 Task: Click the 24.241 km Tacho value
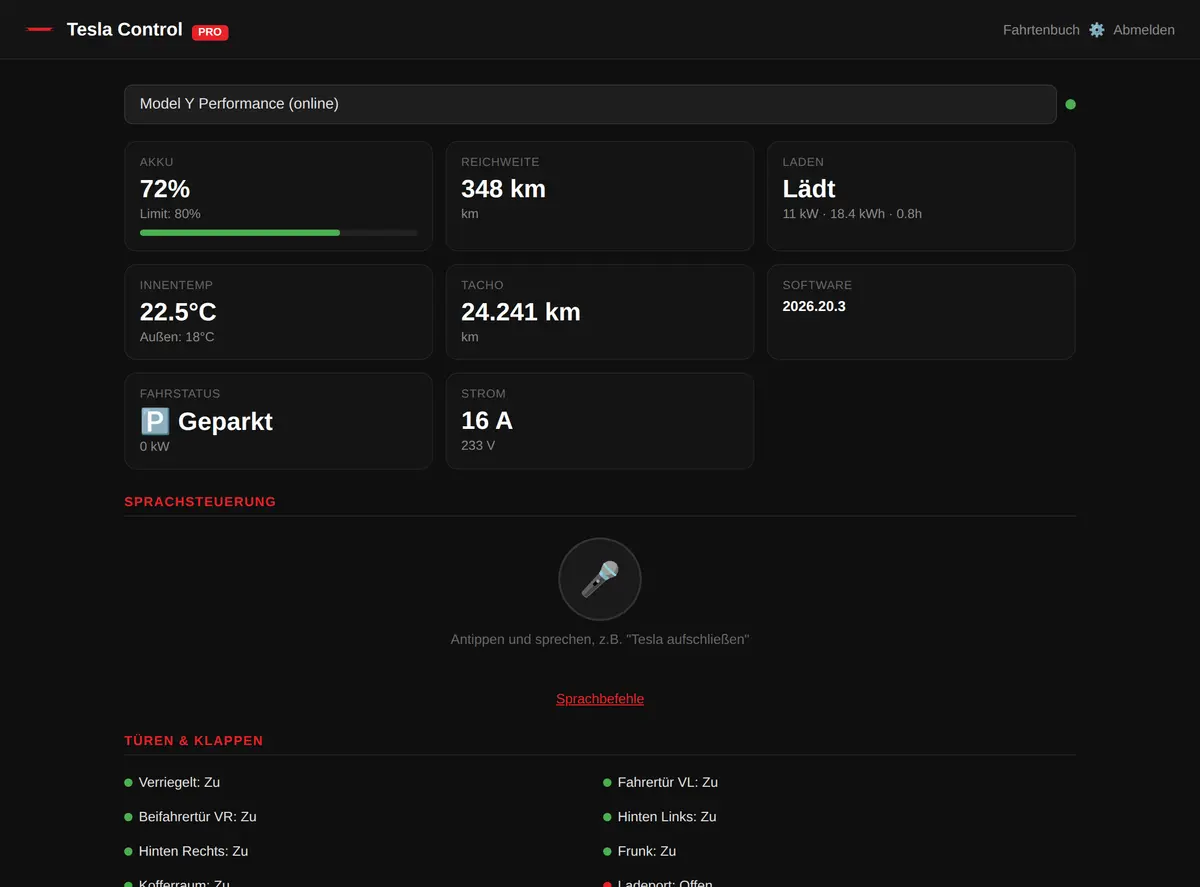(x=521, y=312)
